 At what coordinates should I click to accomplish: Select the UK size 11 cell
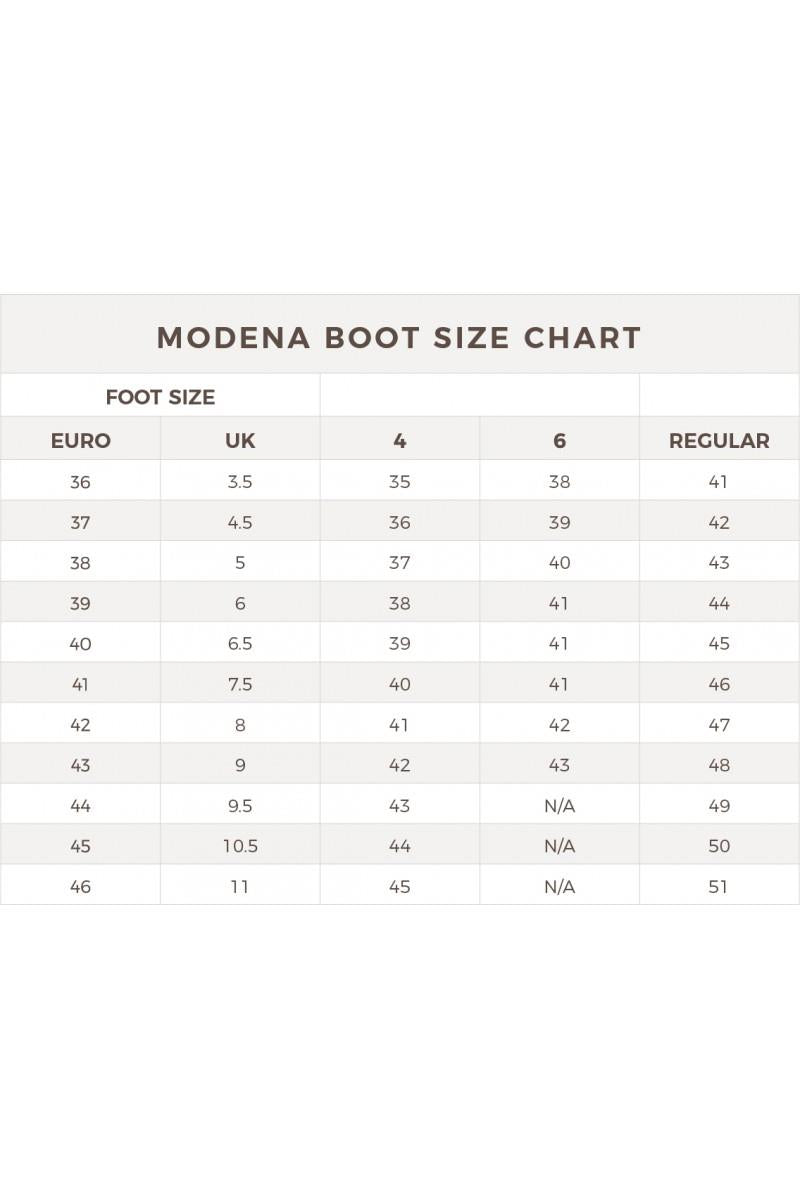pyautogui.click(x=240, y=886)
